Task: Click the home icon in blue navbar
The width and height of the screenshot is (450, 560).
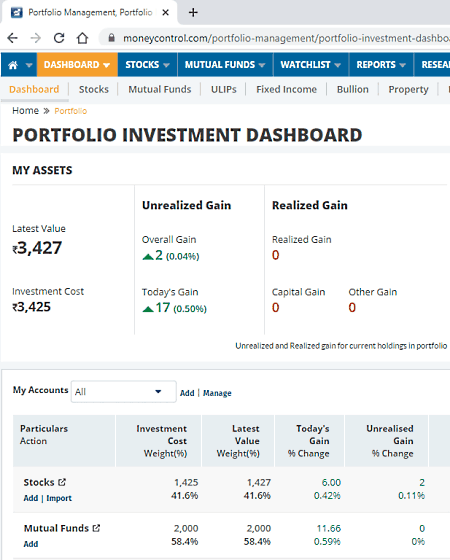Action: pyautogui.click(x=13, y=65)
